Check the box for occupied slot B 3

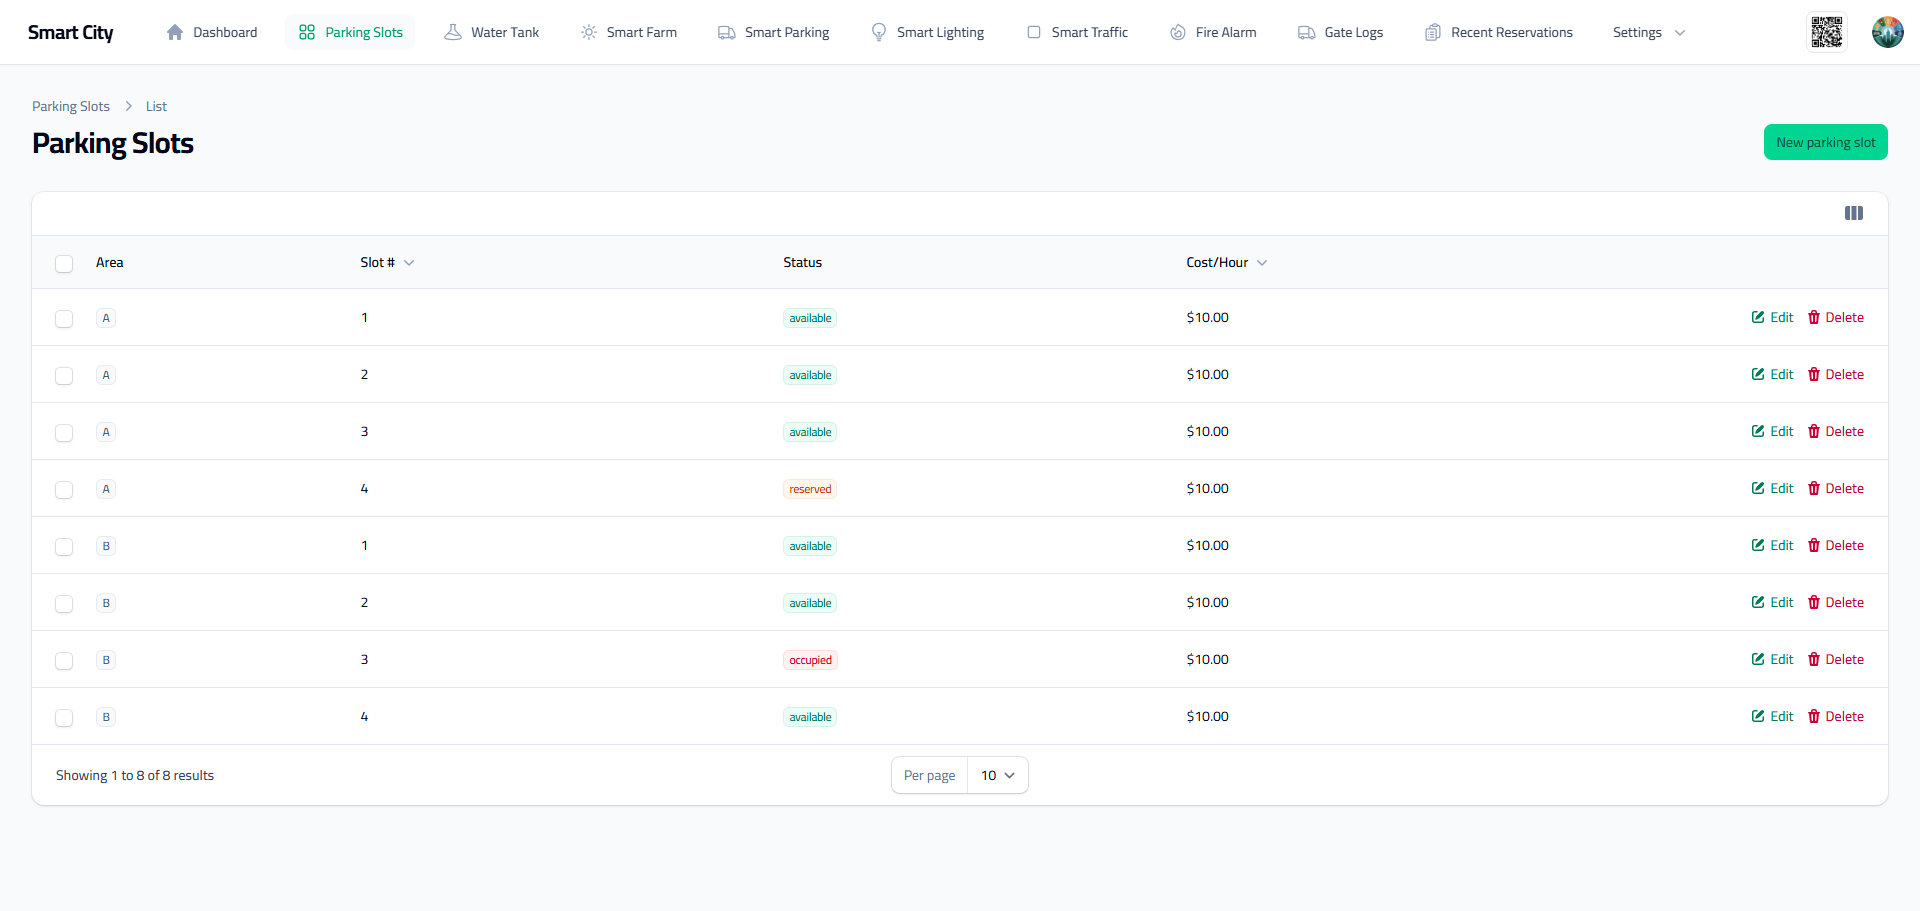(x=64, y=660)
